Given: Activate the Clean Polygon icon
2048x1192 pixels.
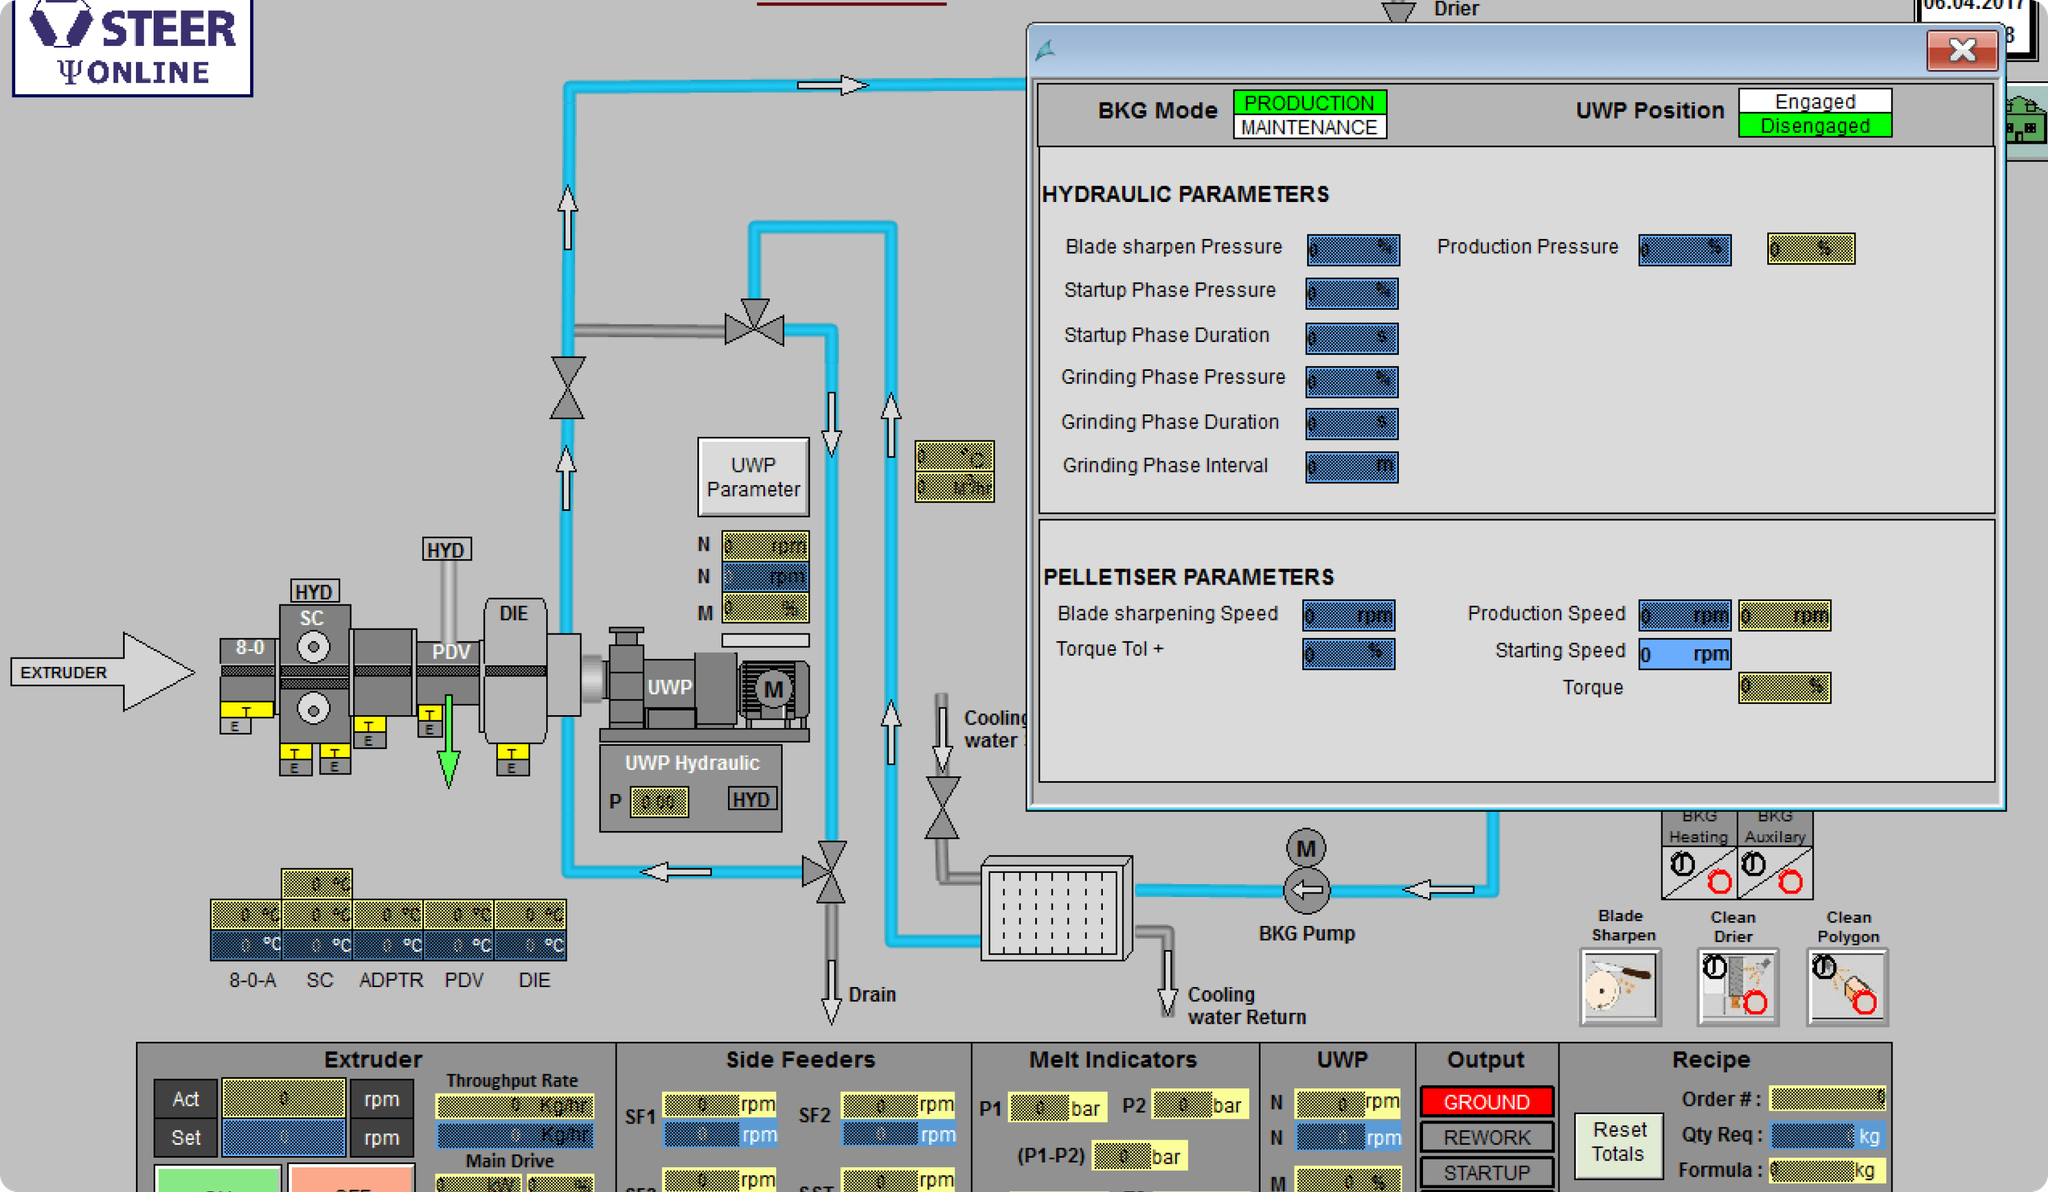Looking at the screenshot, I should 1848,986.
